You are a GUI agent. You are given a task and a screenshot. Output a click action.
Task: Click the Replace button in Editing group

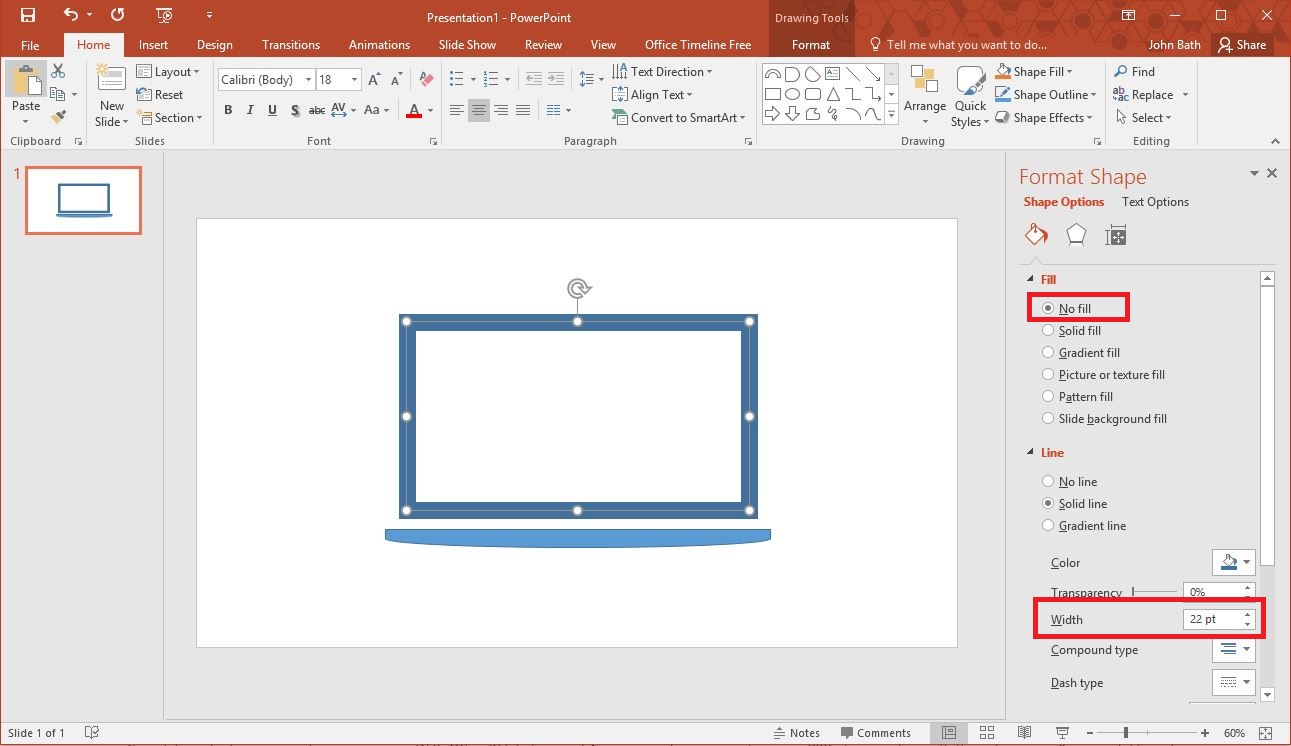[1151, 94]
